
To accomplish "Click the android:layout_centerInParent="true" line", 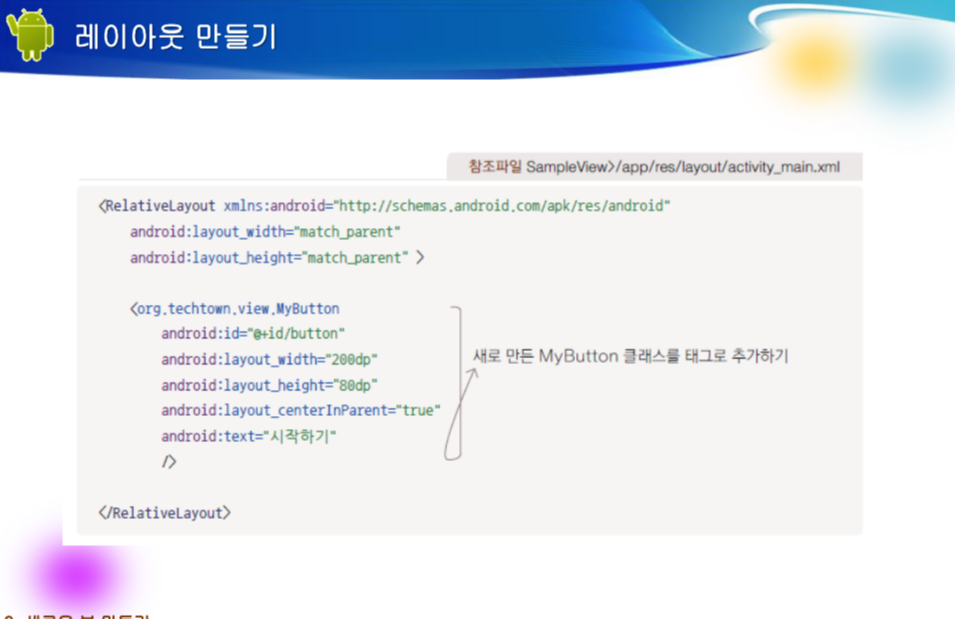I will pyautogui.click(x=301, y=411).
